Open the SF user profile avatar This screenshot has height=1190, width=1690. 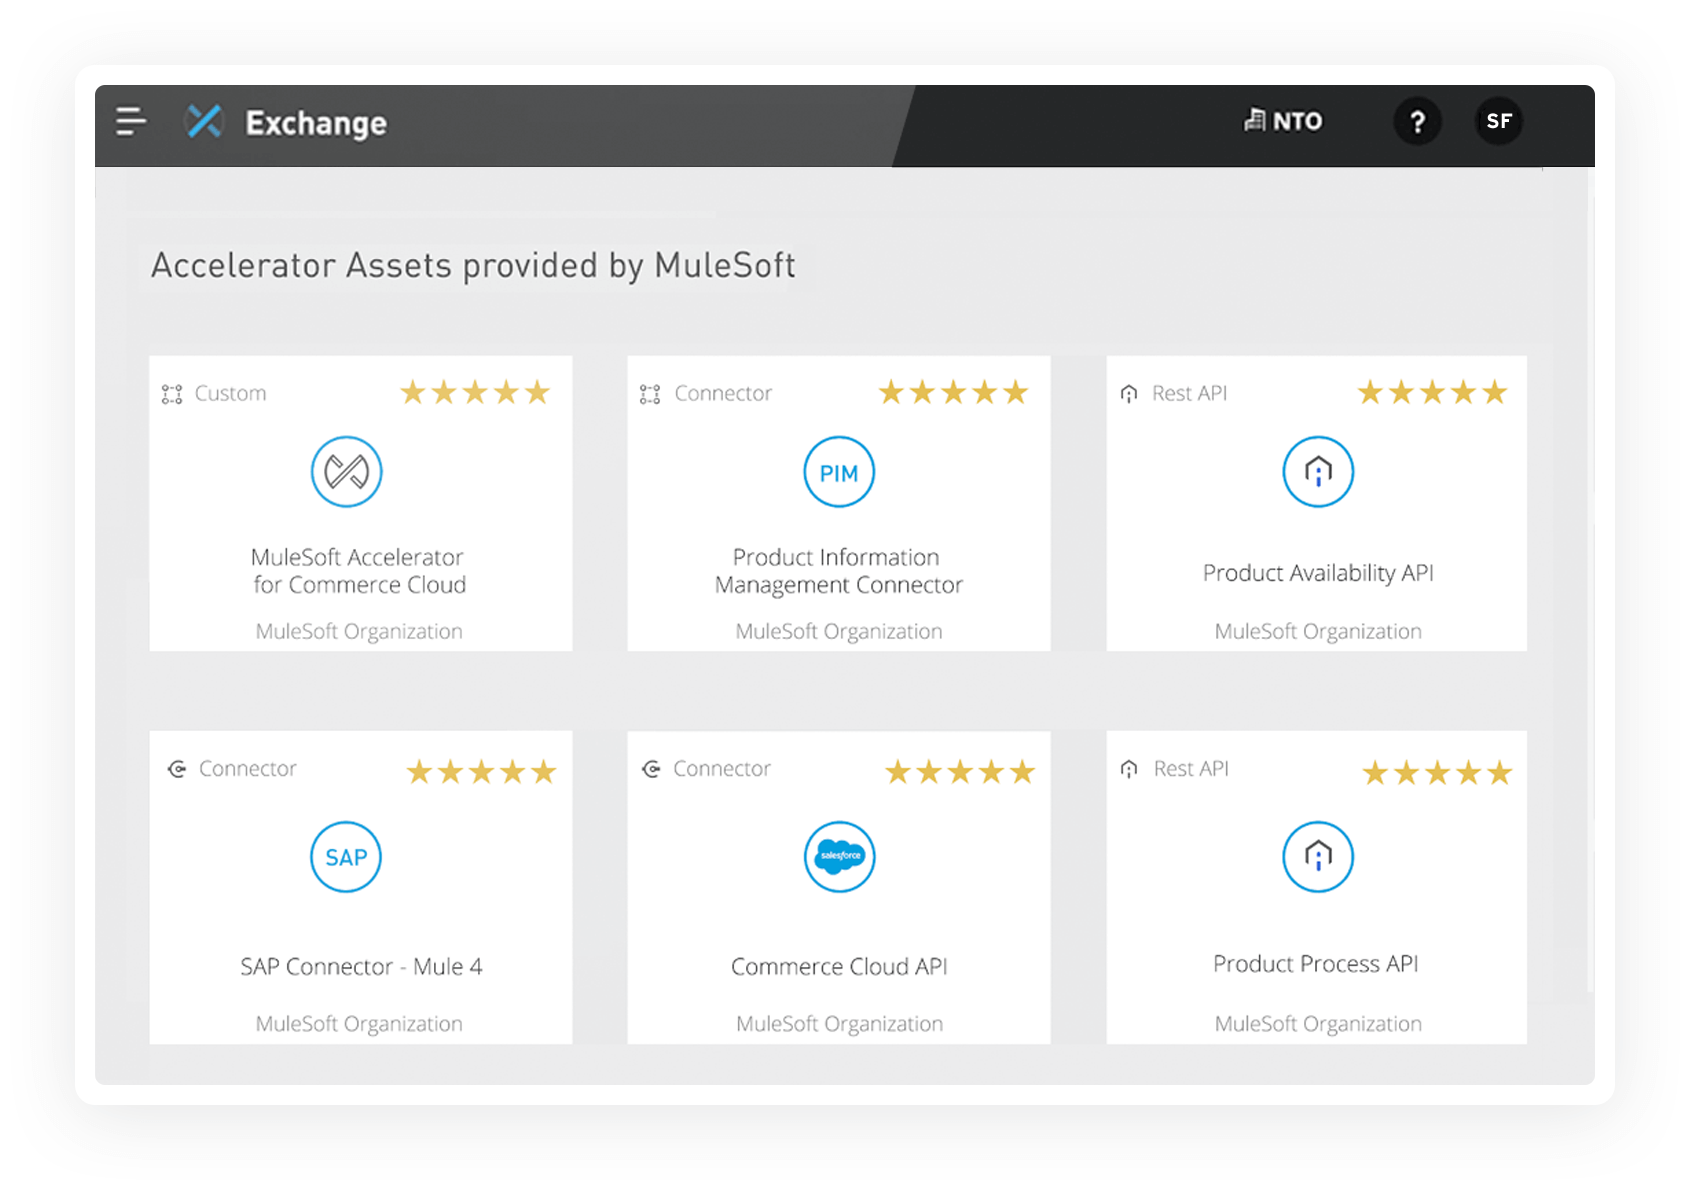[1498, 122]
